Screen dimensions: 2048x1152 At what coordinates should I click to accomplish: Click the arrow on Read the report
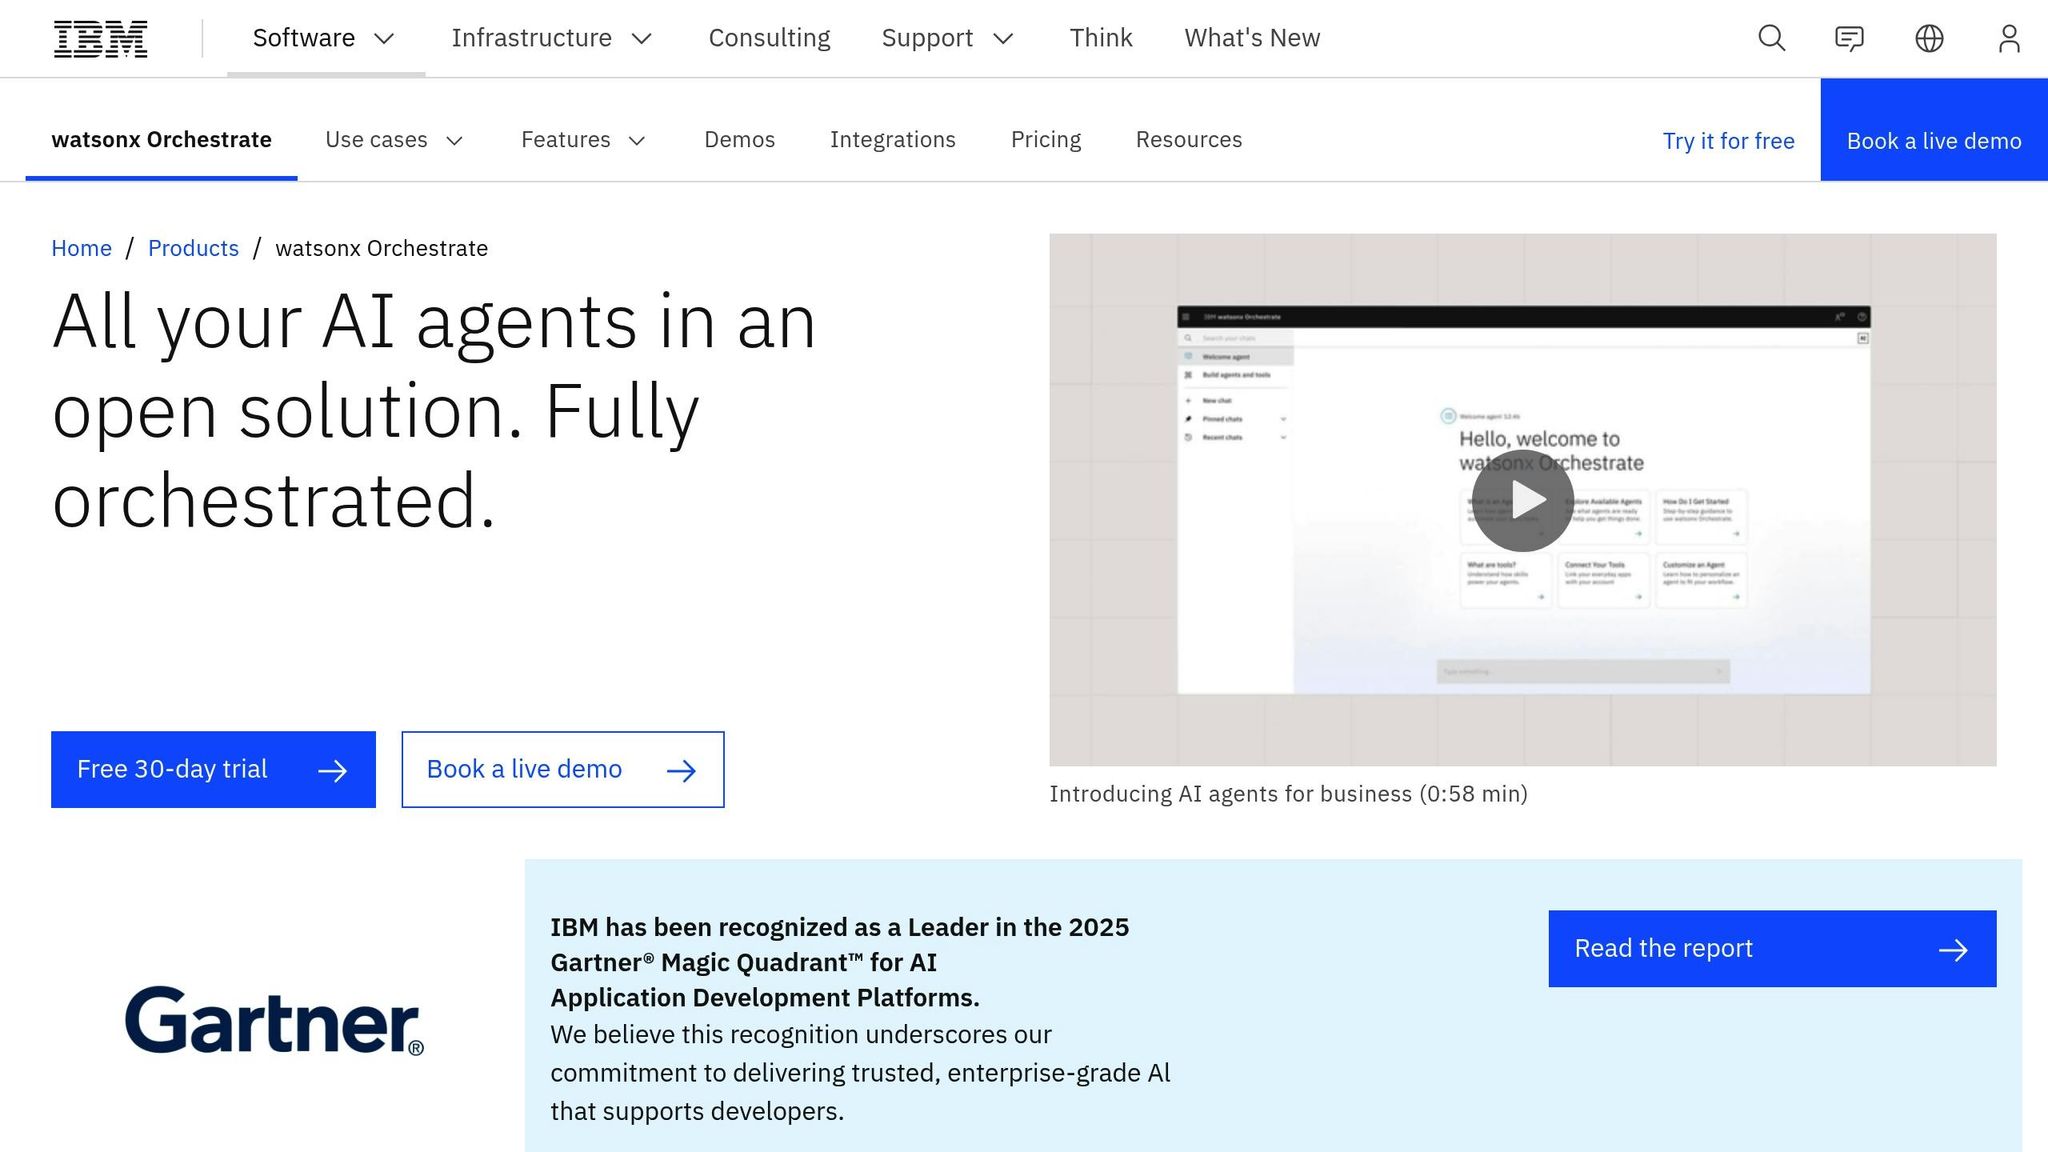tap(1954, 949)
